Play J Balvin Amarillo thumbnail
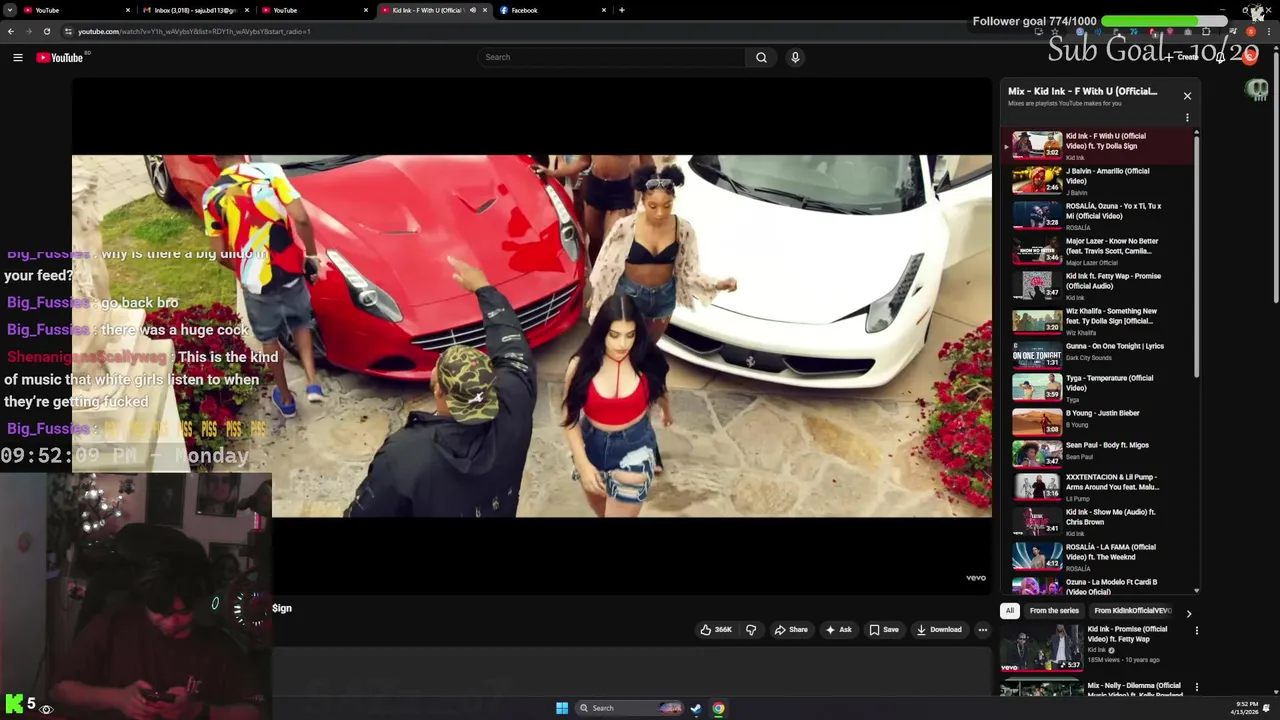 click(1037, 180)
